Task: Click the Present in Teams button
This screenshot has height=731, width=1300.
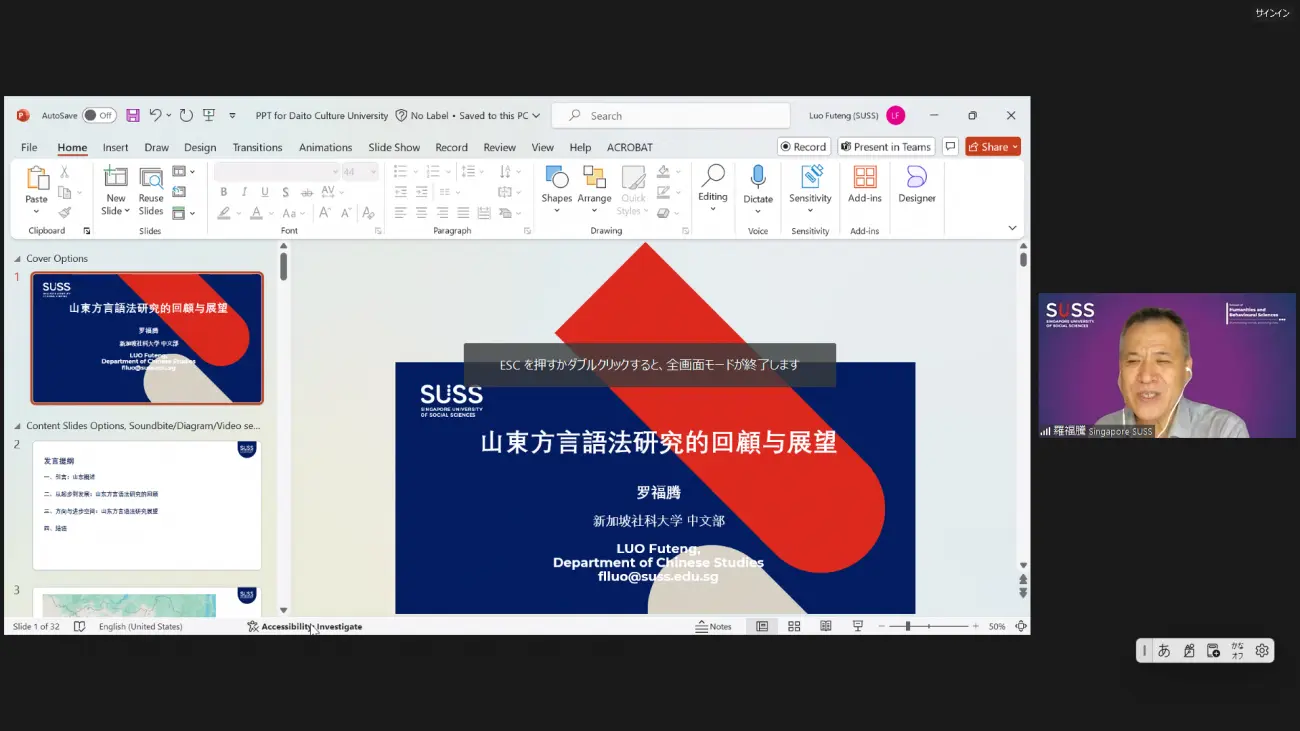Action: pos(886,147)
